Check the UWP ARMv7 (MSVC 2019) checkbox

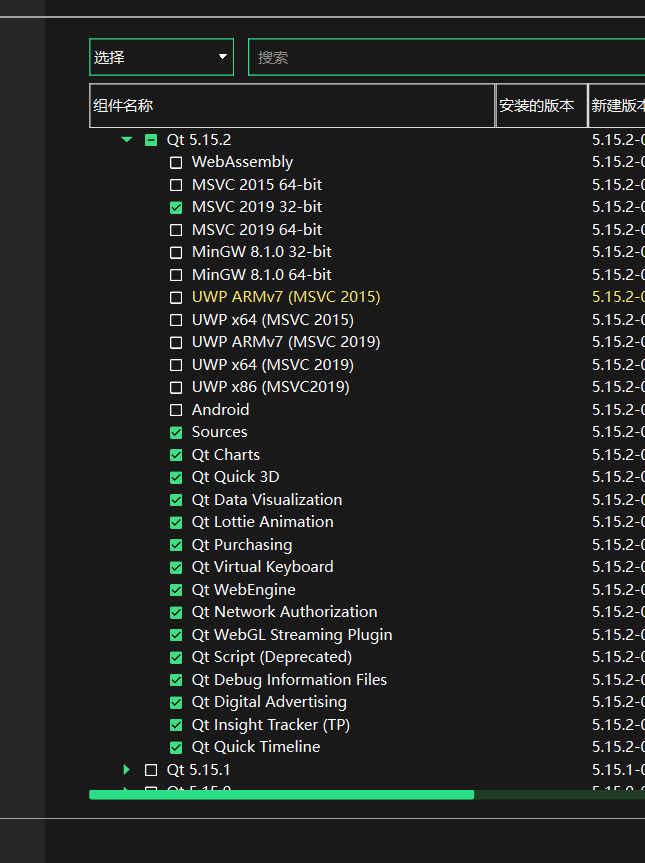pyautogui.click(x=176, y=342)
